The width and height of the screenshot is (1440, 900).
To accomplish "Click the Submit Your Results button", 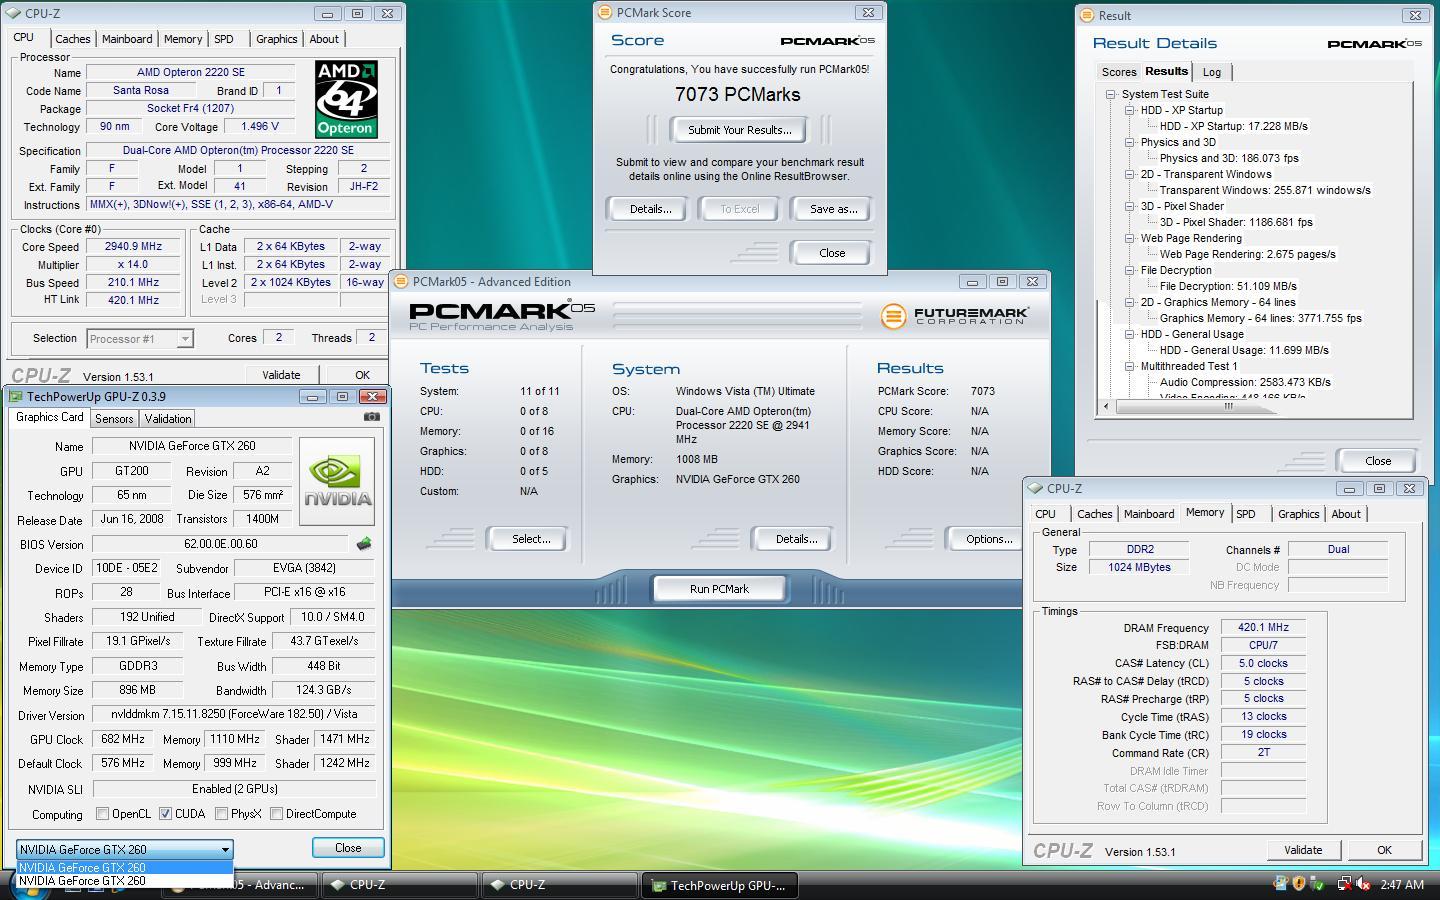I will [x=739, y=130].
